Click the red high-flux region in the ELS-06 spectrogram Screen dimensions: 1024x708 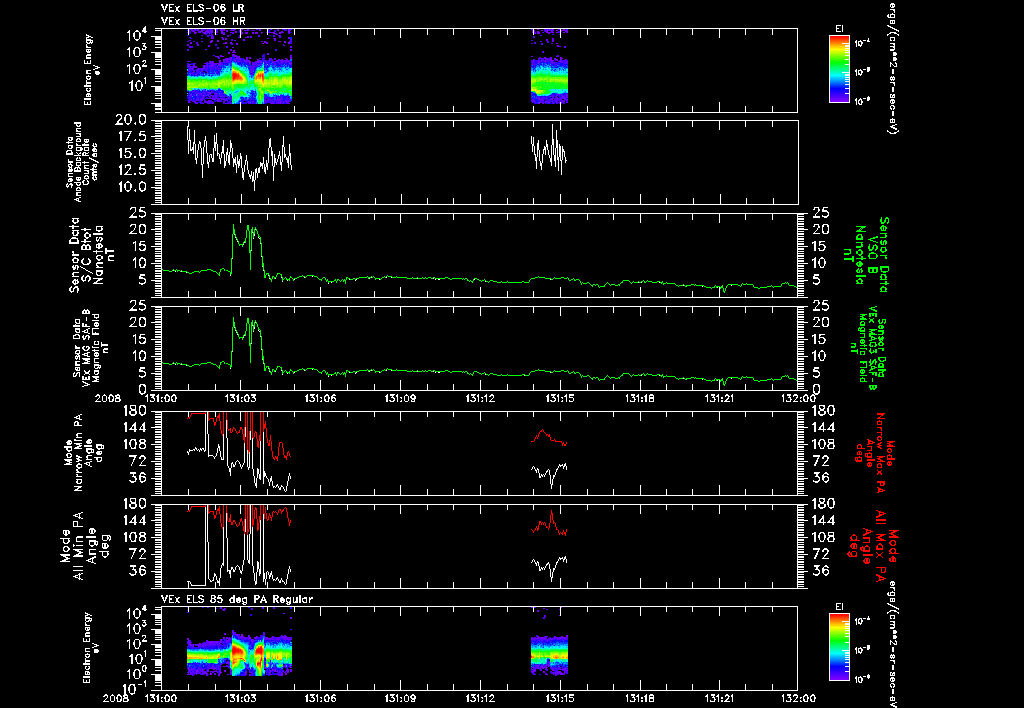point(238,77)
